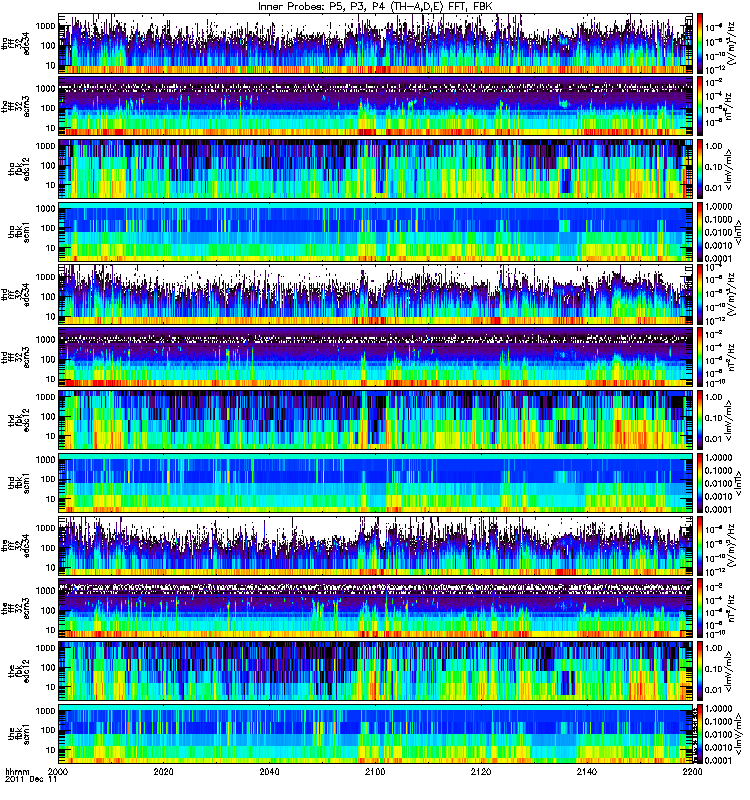Click the 'nT²/Hz' unit label of tha scm3
The height and width of the screenshot is (800, 750).
pyautogui.click(x=729, y=107)
